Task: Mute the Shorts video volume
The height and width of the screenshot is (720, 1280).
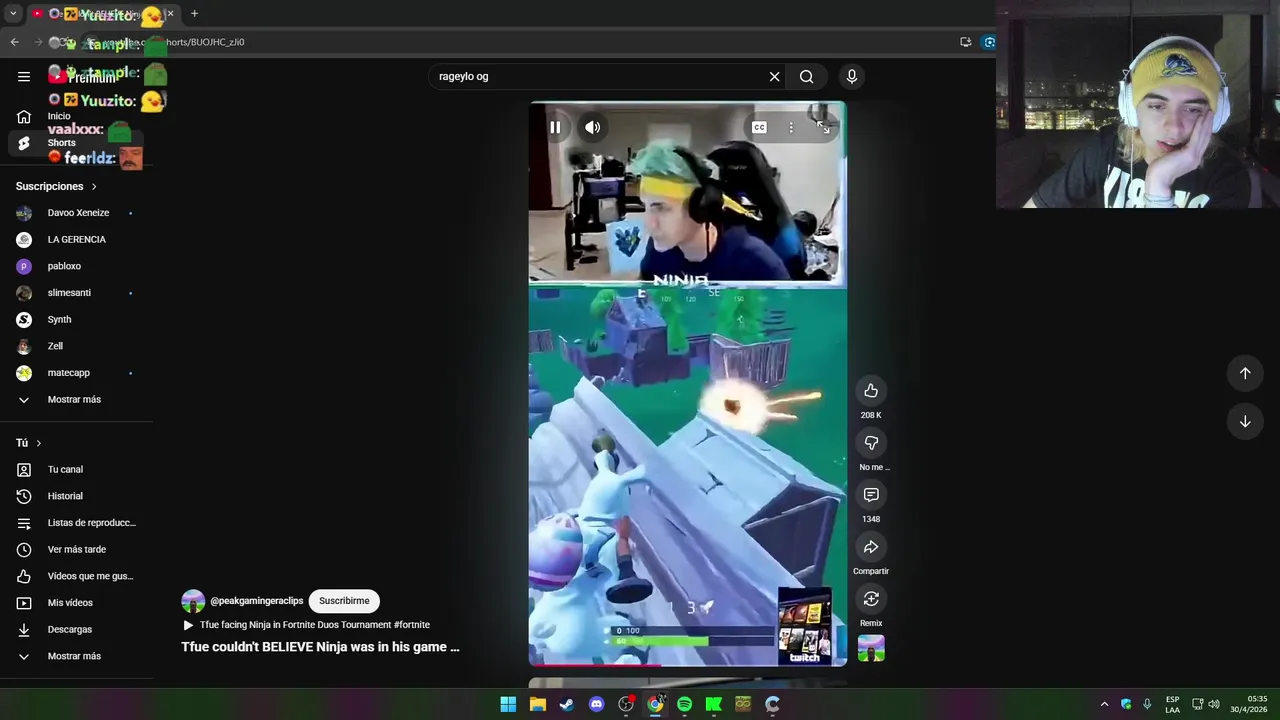Action: pyautogui.click(x=593, y=127)
